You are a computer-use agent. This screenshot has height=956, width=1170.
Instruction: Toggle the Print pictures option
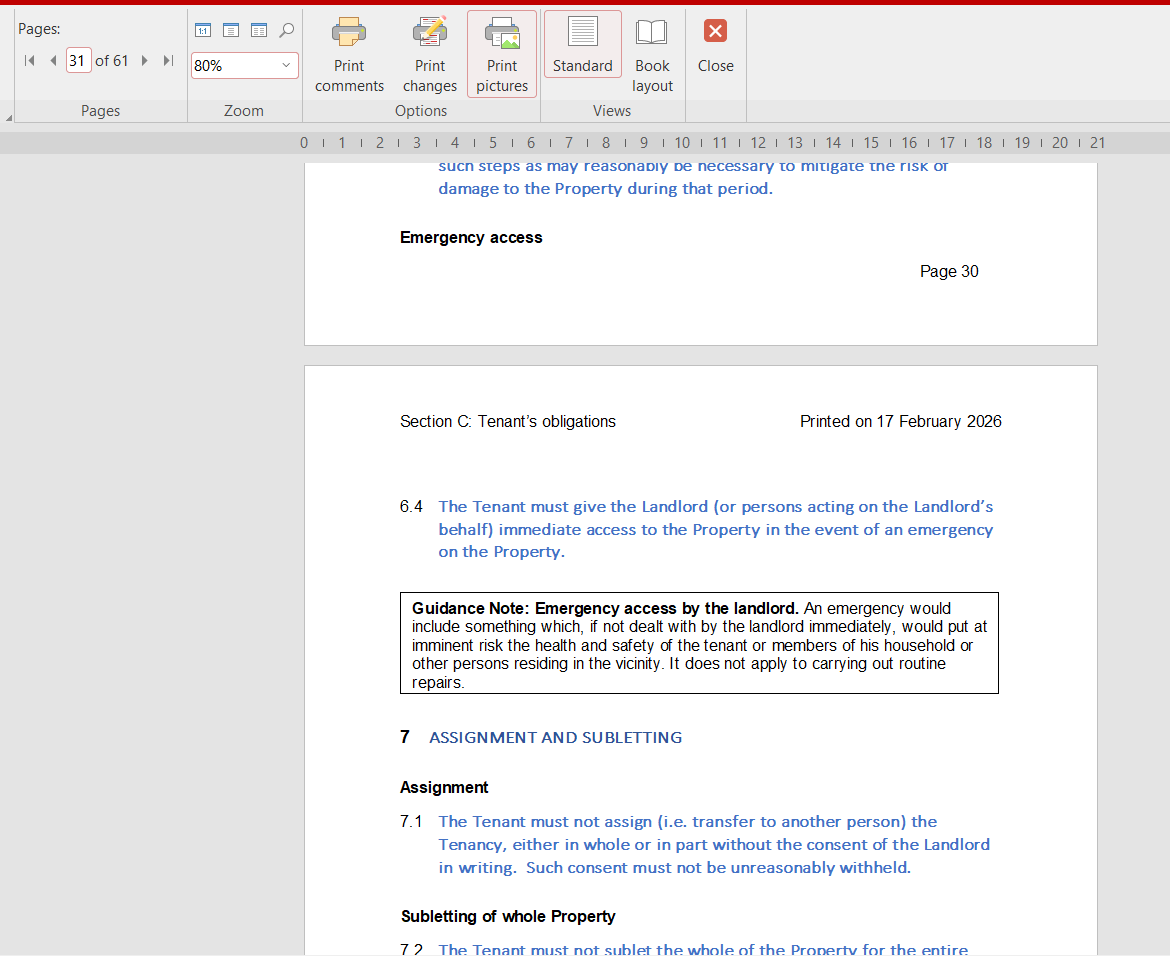[x=502, y=54]
